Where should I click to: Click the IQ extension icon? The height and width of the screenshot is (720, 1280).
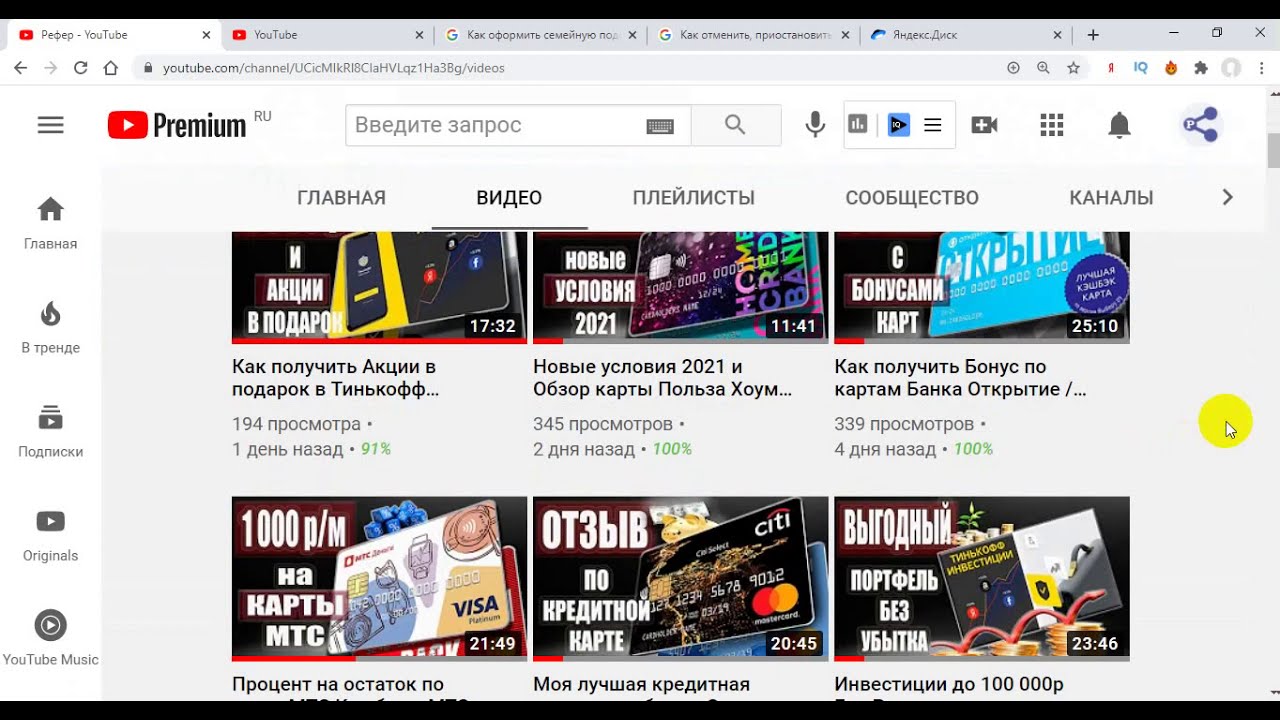coord(1141,68)
